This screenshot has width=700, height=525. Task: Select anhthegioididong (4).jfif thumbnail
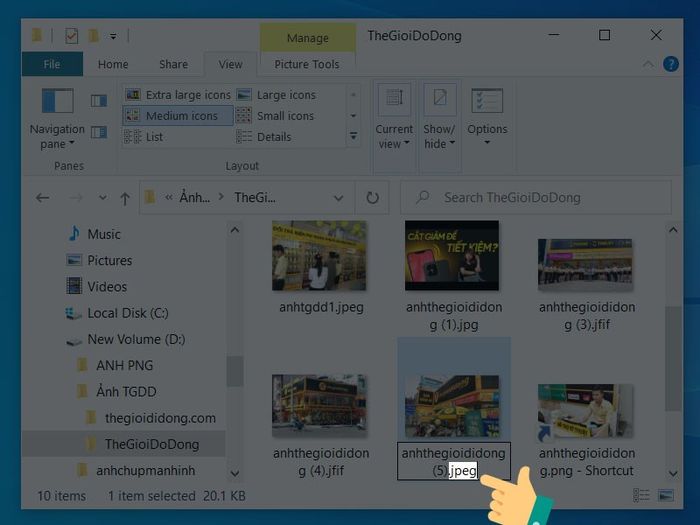(319, 406)
